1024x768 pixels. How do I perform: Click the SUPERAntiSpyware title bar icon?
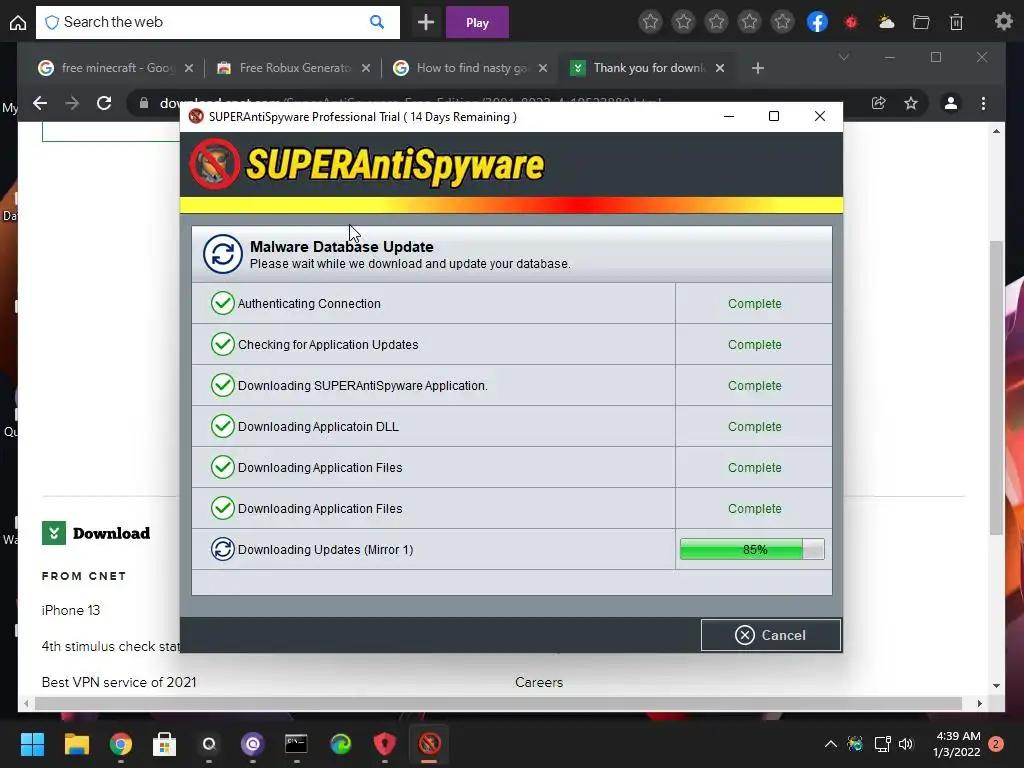coord(196,116)
